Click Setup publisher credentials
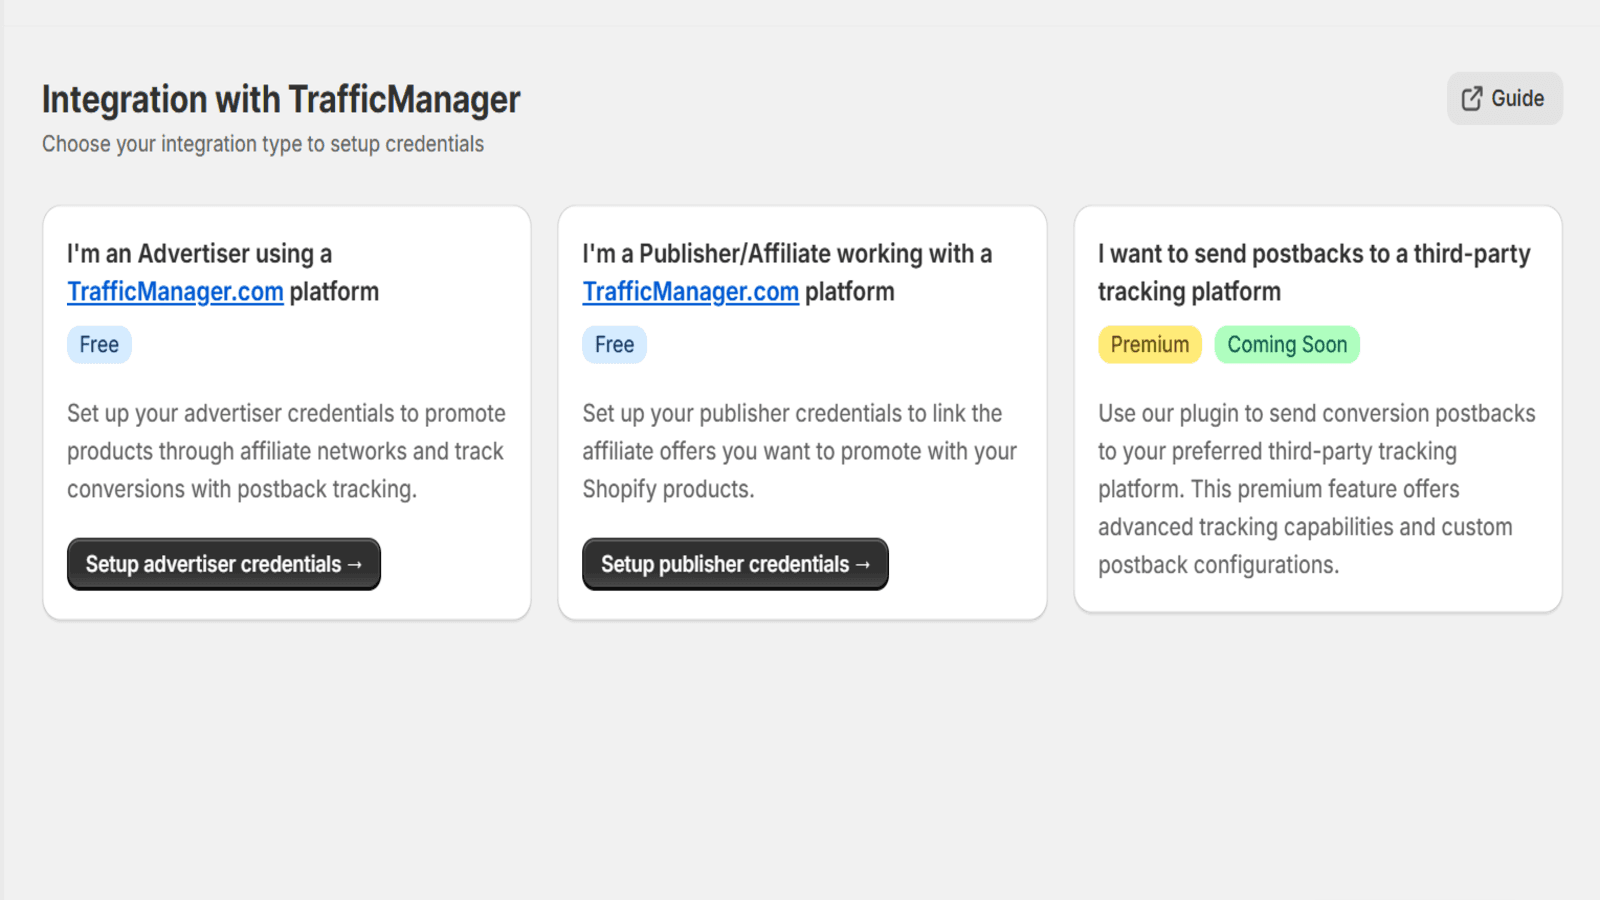The height and width of the screenshot is (900, 1600). pos(735,563)
